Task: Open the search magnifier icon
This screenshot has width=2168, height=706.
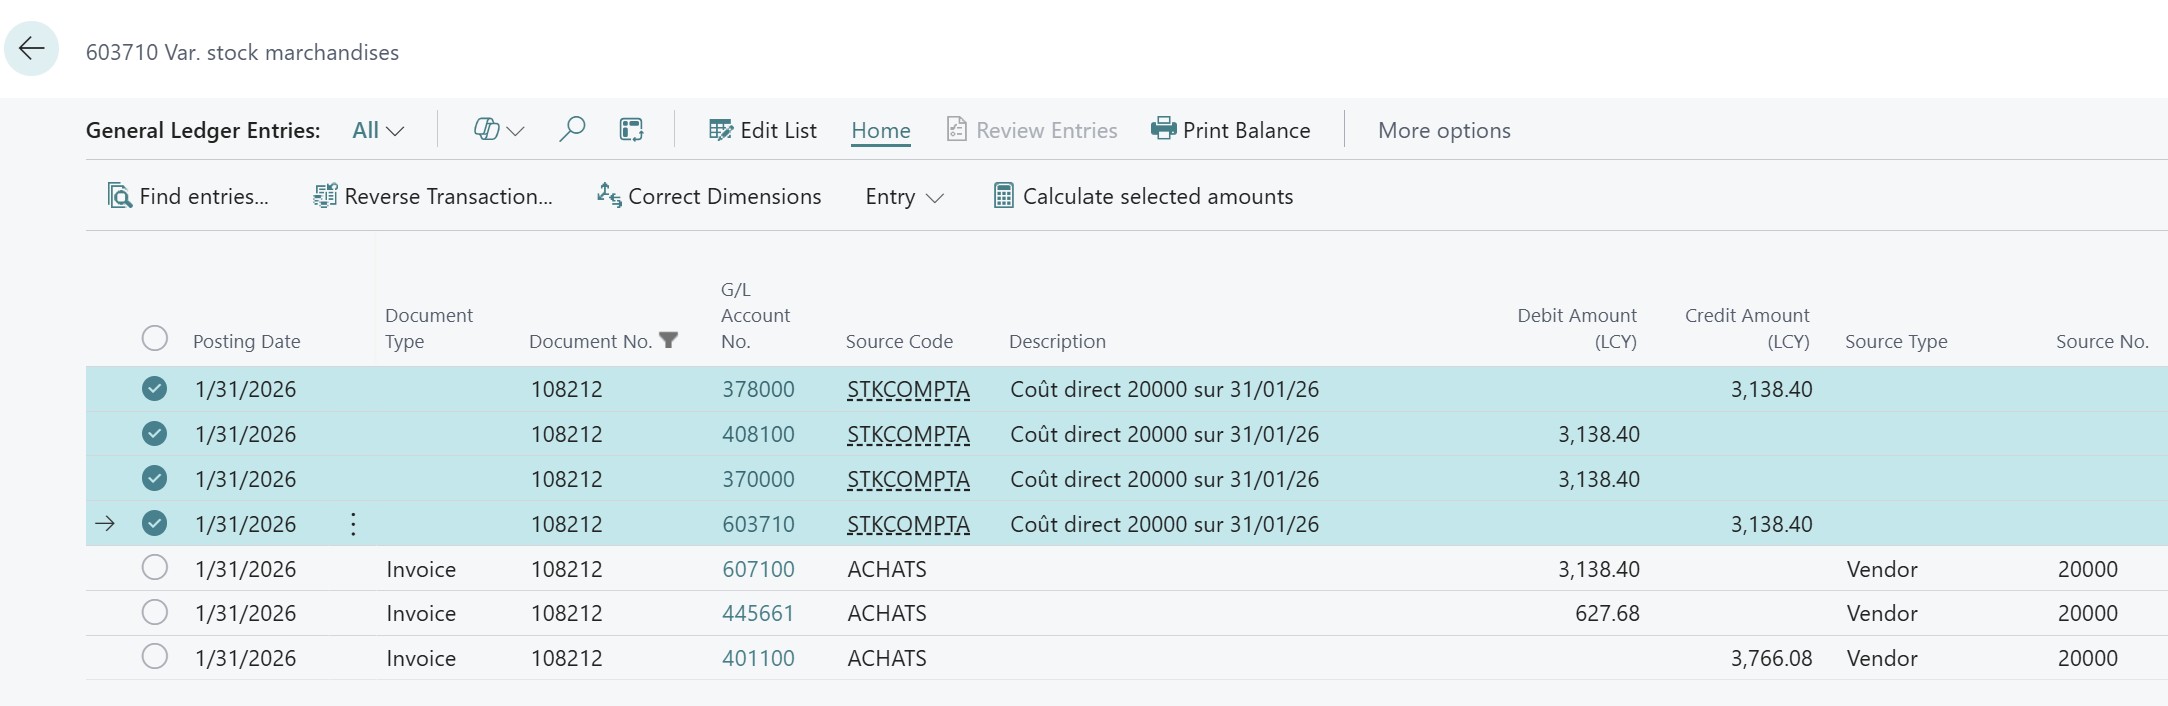Action: [x=572, y=130]
